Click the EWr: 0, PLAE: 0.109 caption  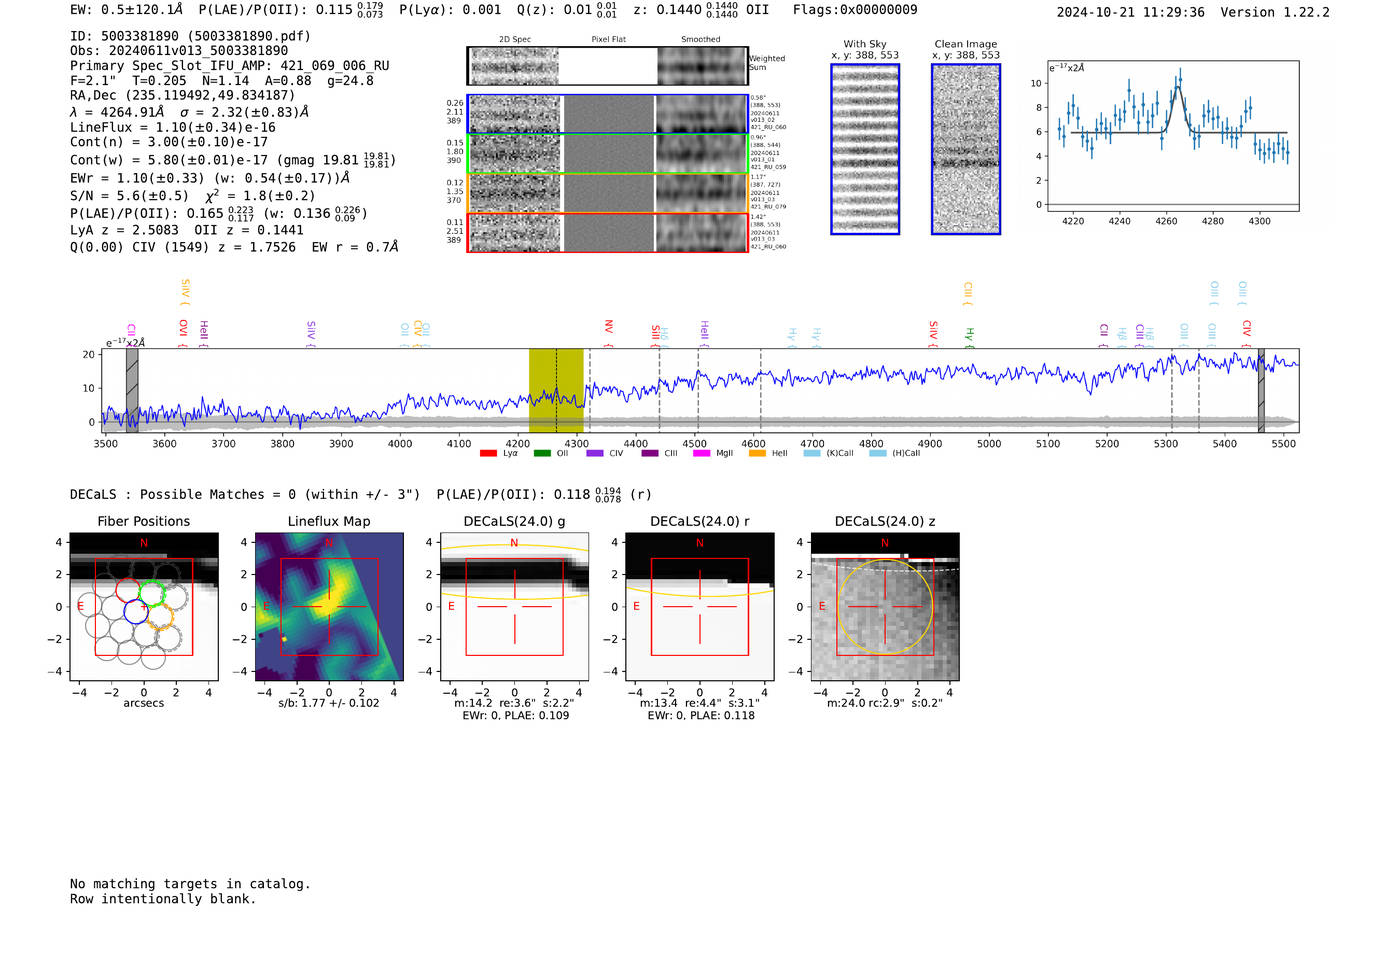click(516, 716)
